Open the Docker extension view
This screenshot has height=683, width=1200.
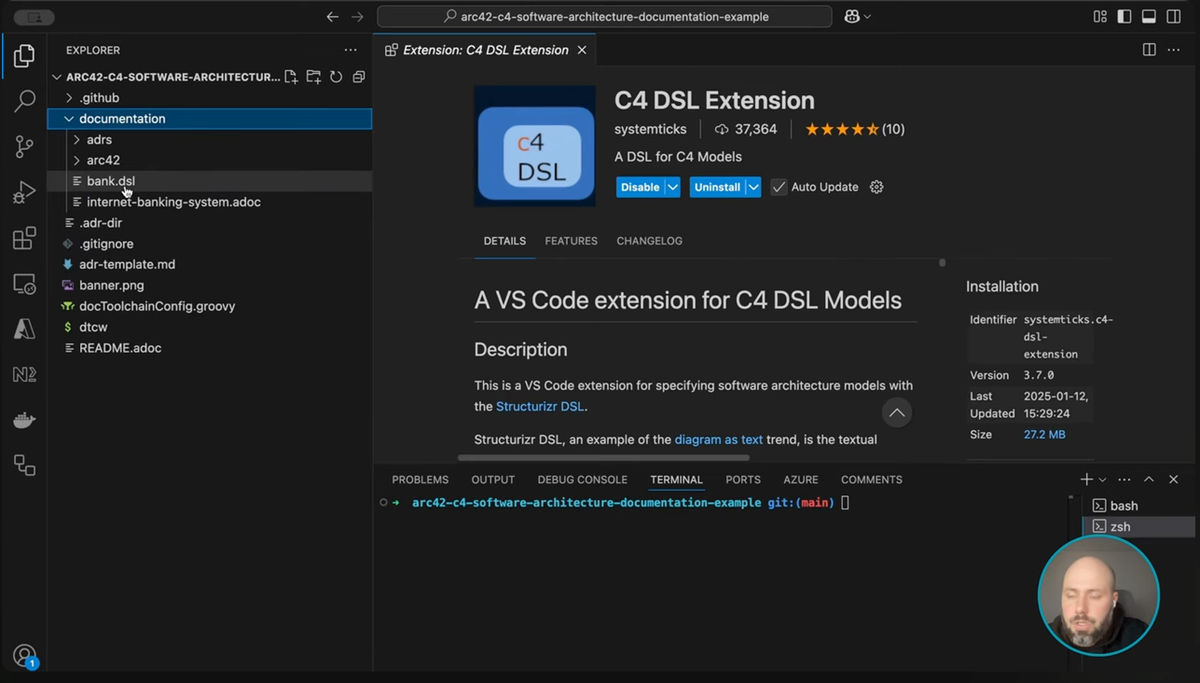[24, 419]
